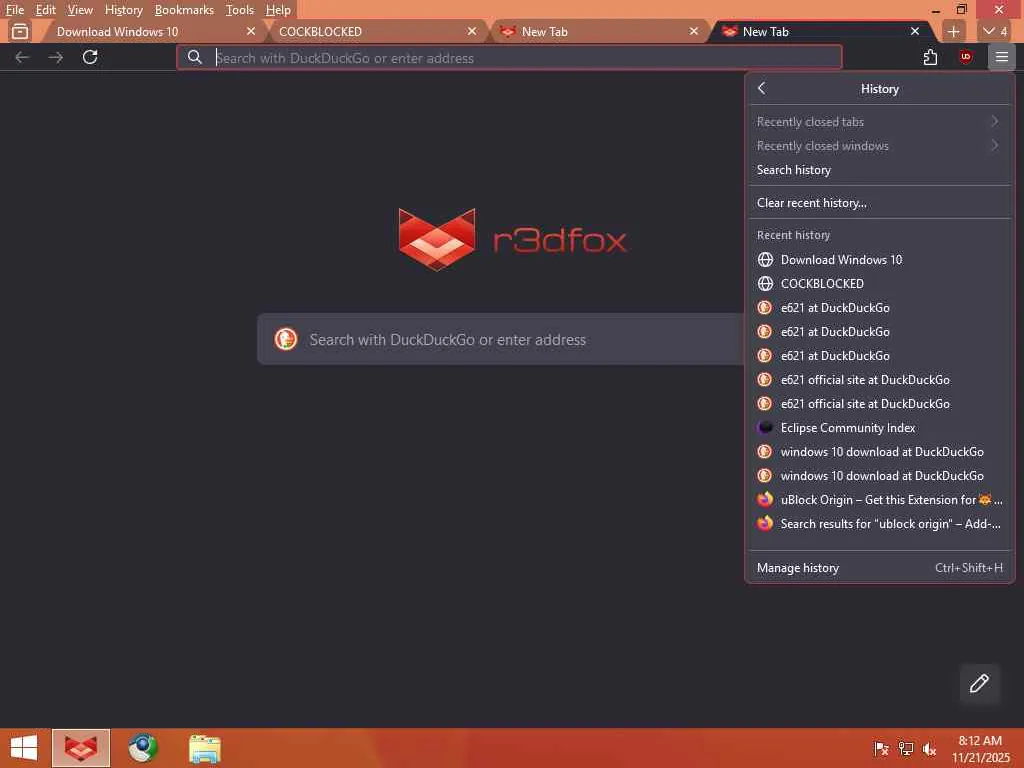Go forward with the forward arrow
The width and height of the screenshot is (1024, 768).
click(56, 57)
